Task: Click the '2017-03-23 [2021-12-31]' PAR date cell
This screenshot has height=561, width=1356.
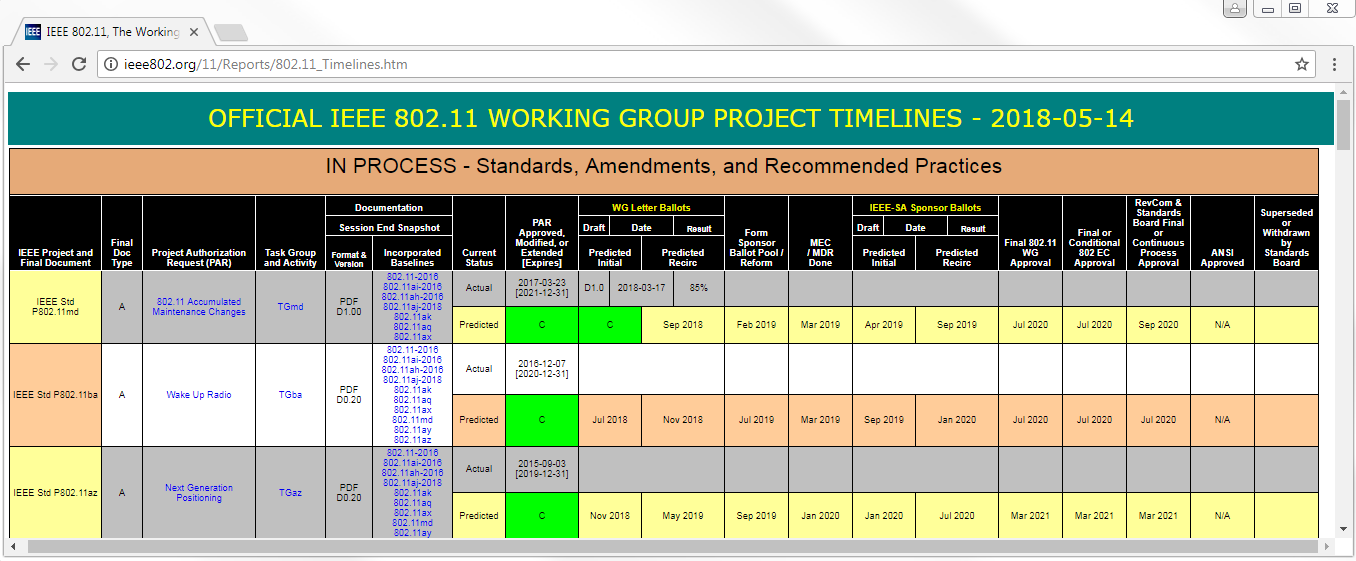Action: (x=542, y=288)
